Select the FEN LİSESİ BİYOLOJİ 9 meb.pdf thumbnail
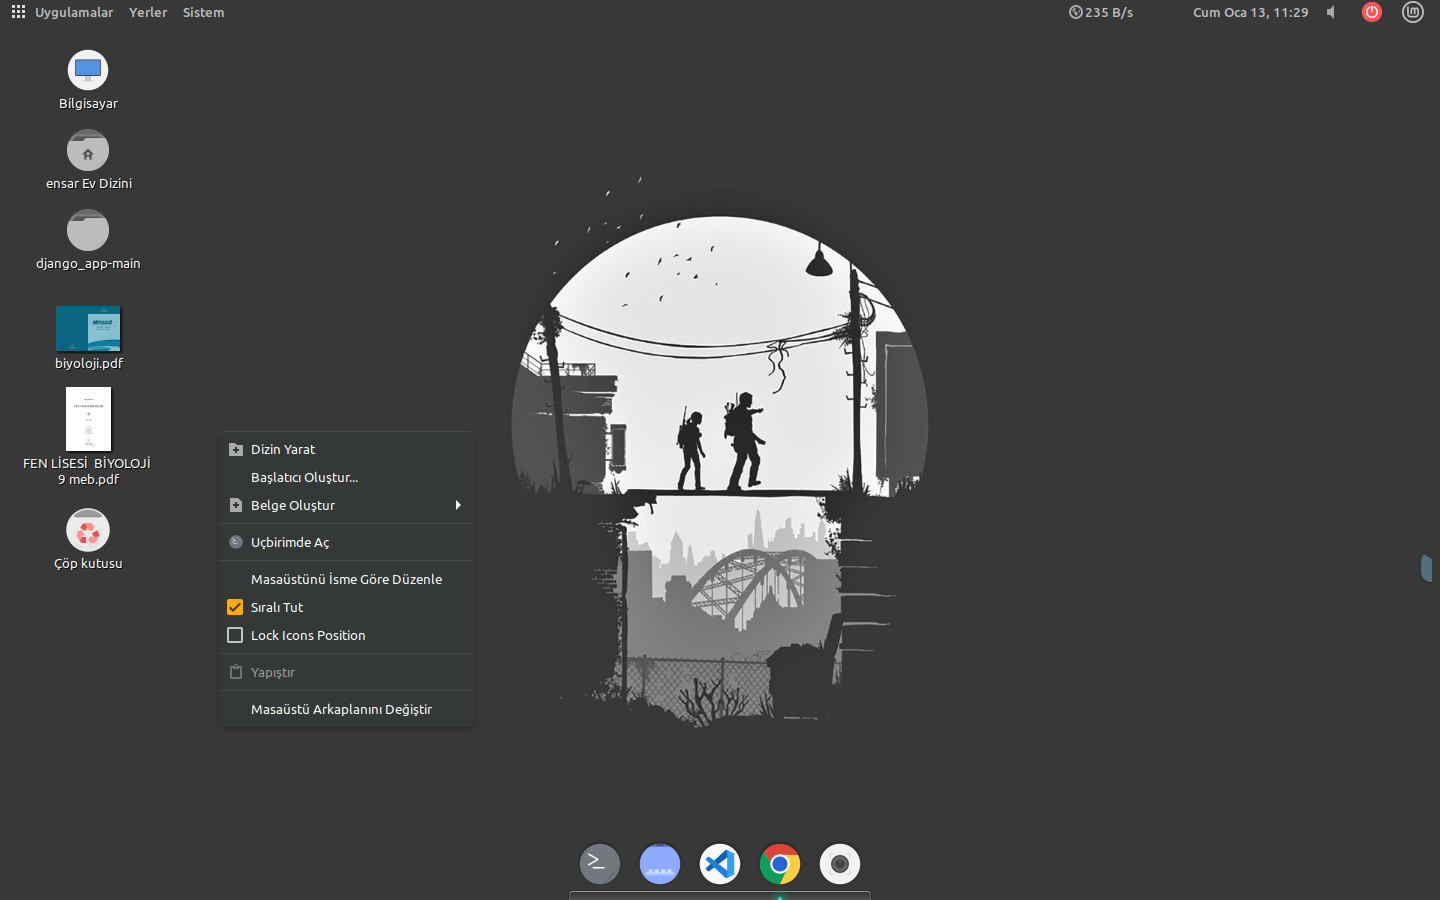1440x900 pixels. click(88, 419)
